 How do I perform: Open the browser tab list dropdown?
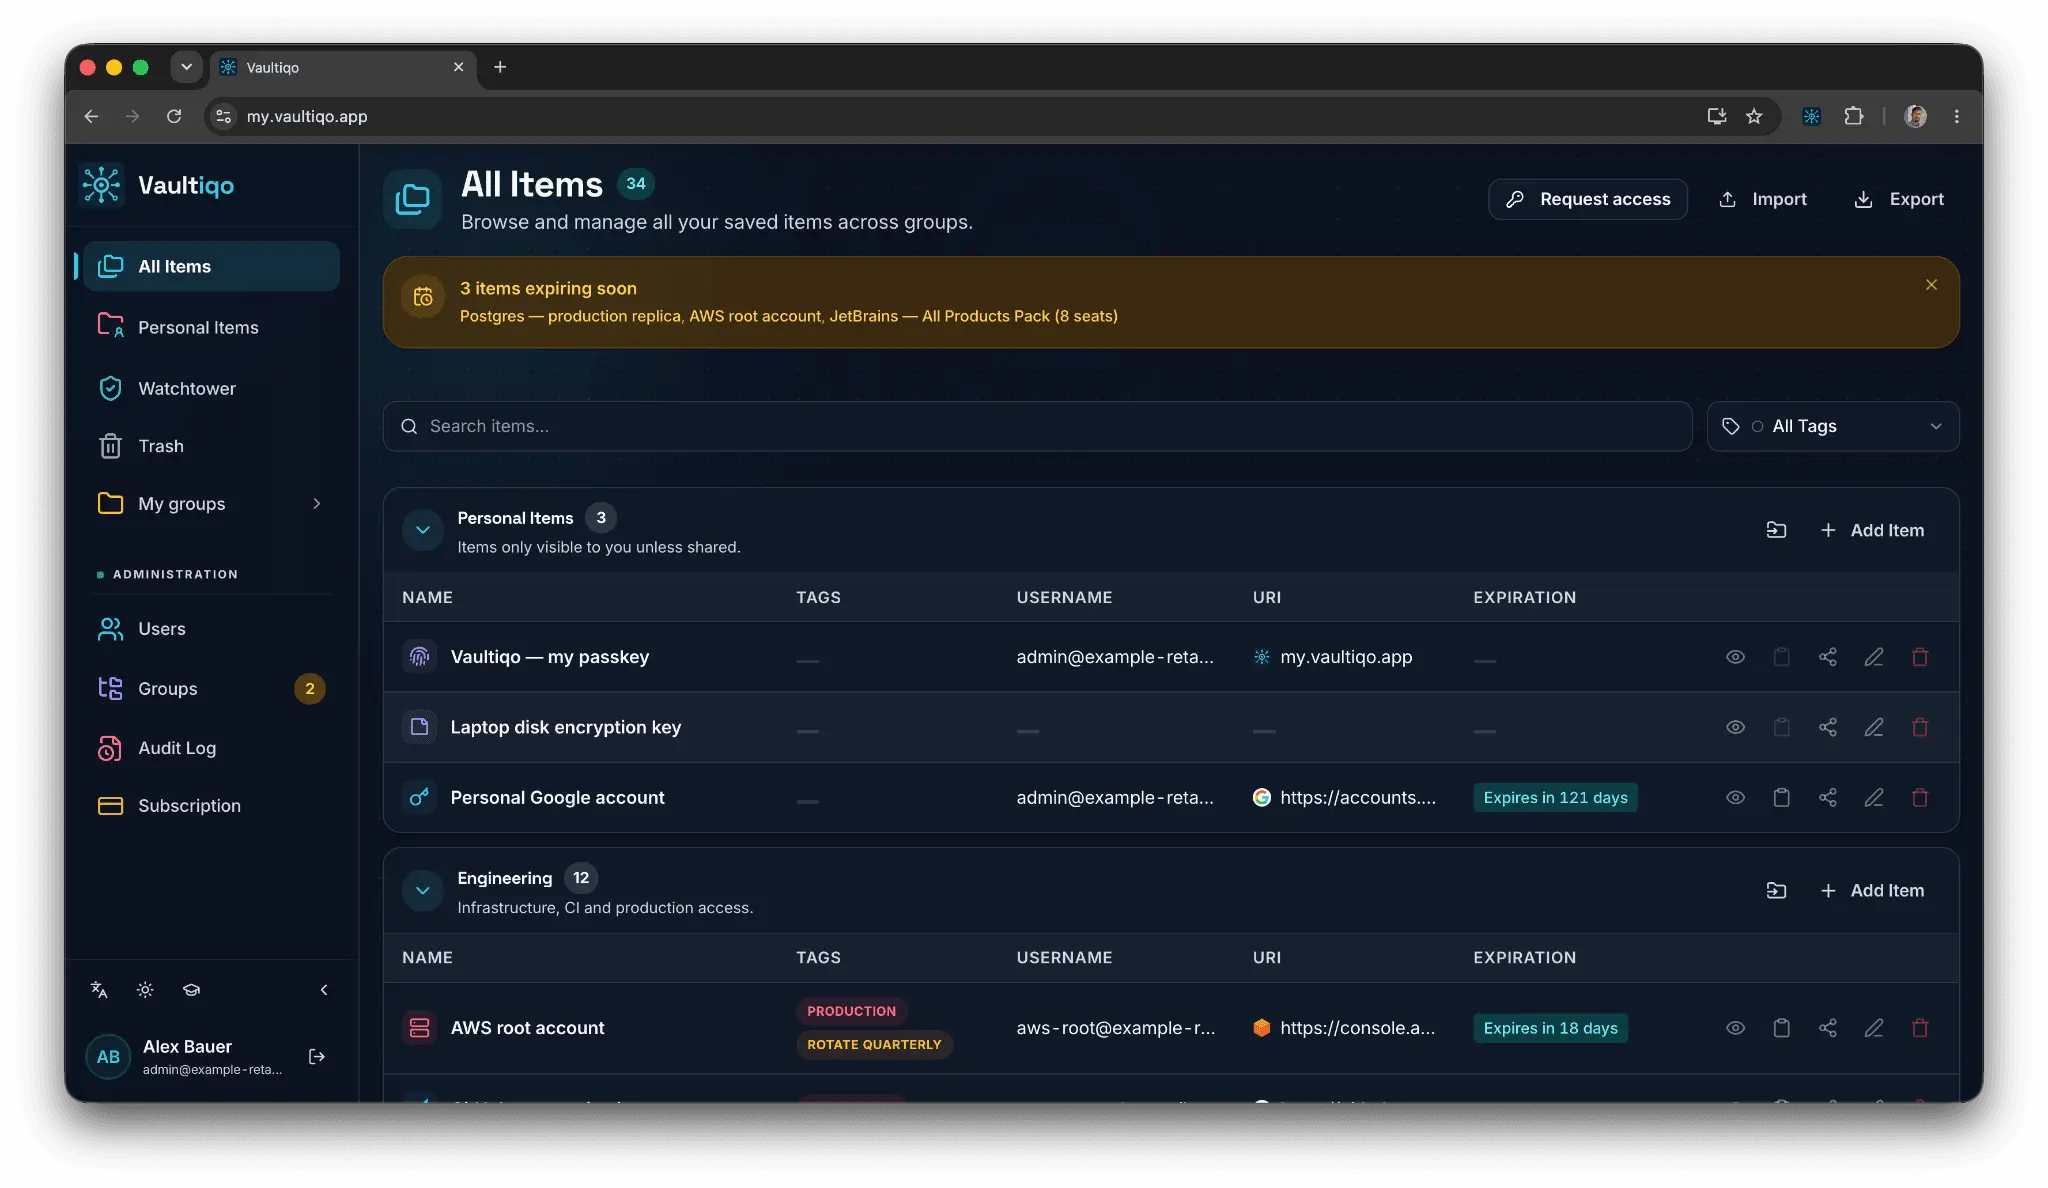(186, 67)
